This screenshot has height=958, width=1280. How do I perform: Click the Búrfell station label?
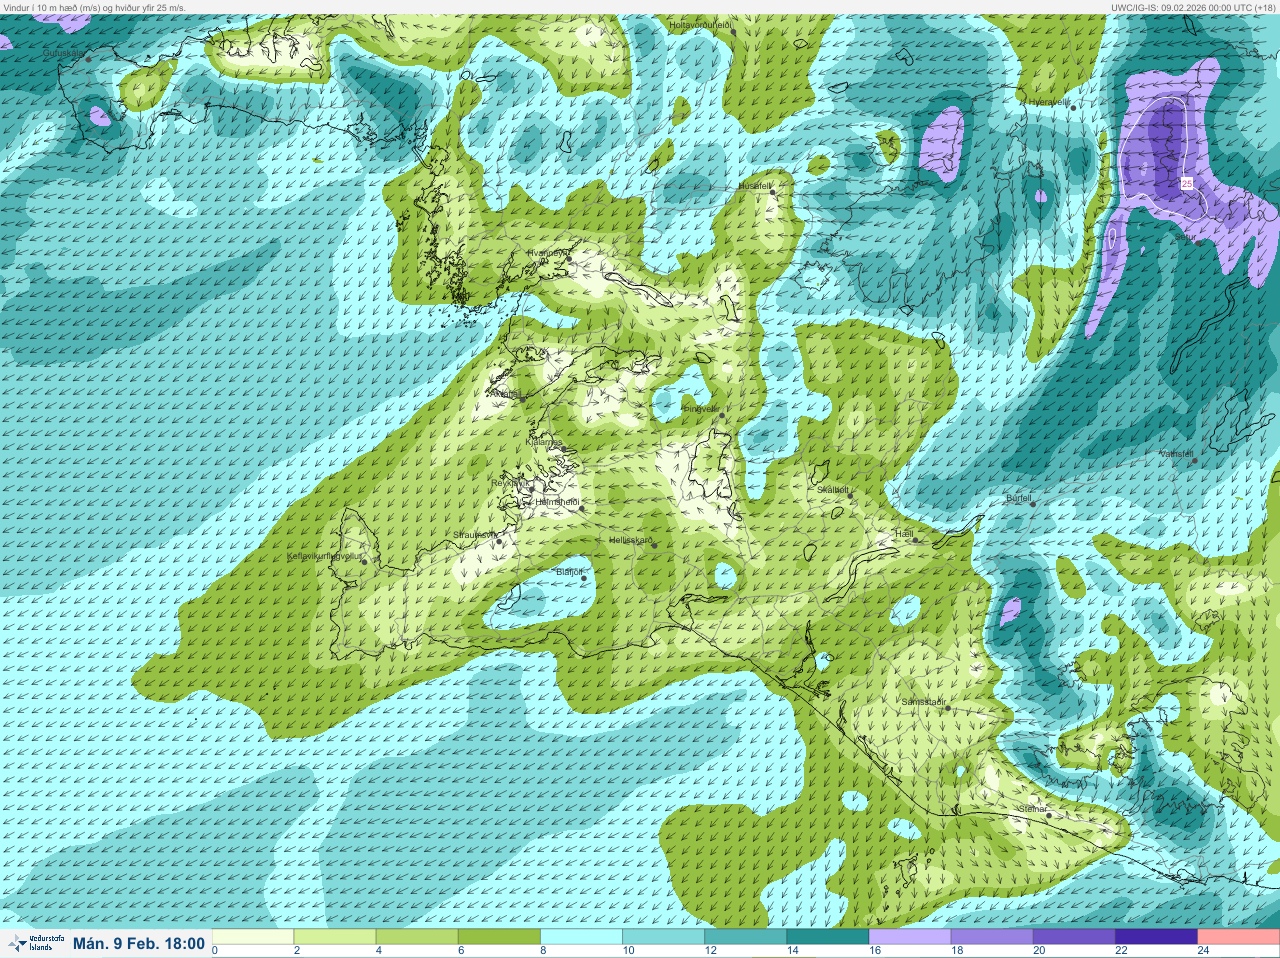coord(1018,496)
